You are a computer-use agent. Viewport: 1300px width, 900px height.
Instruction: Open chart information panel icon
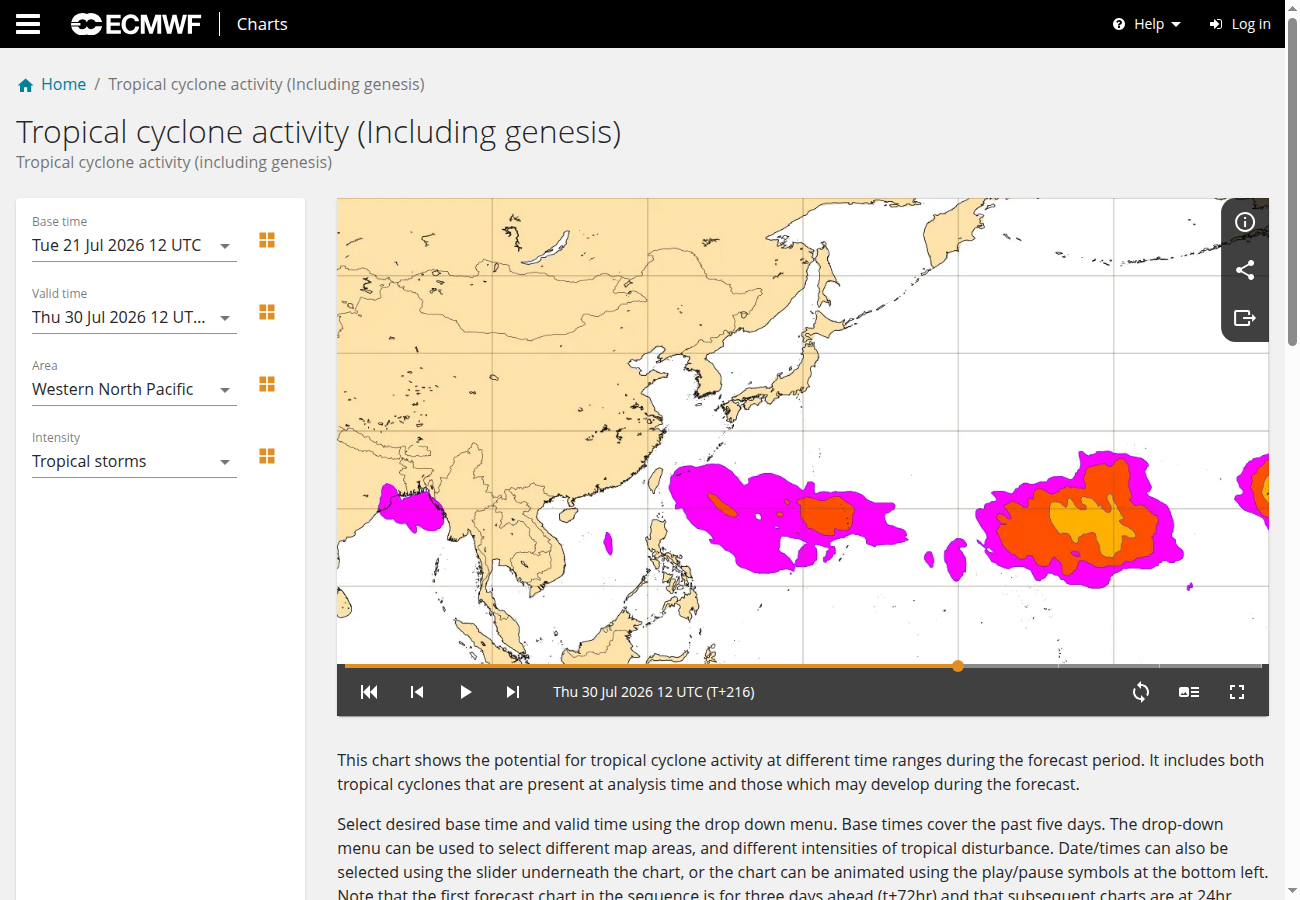tap(1245, 222)
